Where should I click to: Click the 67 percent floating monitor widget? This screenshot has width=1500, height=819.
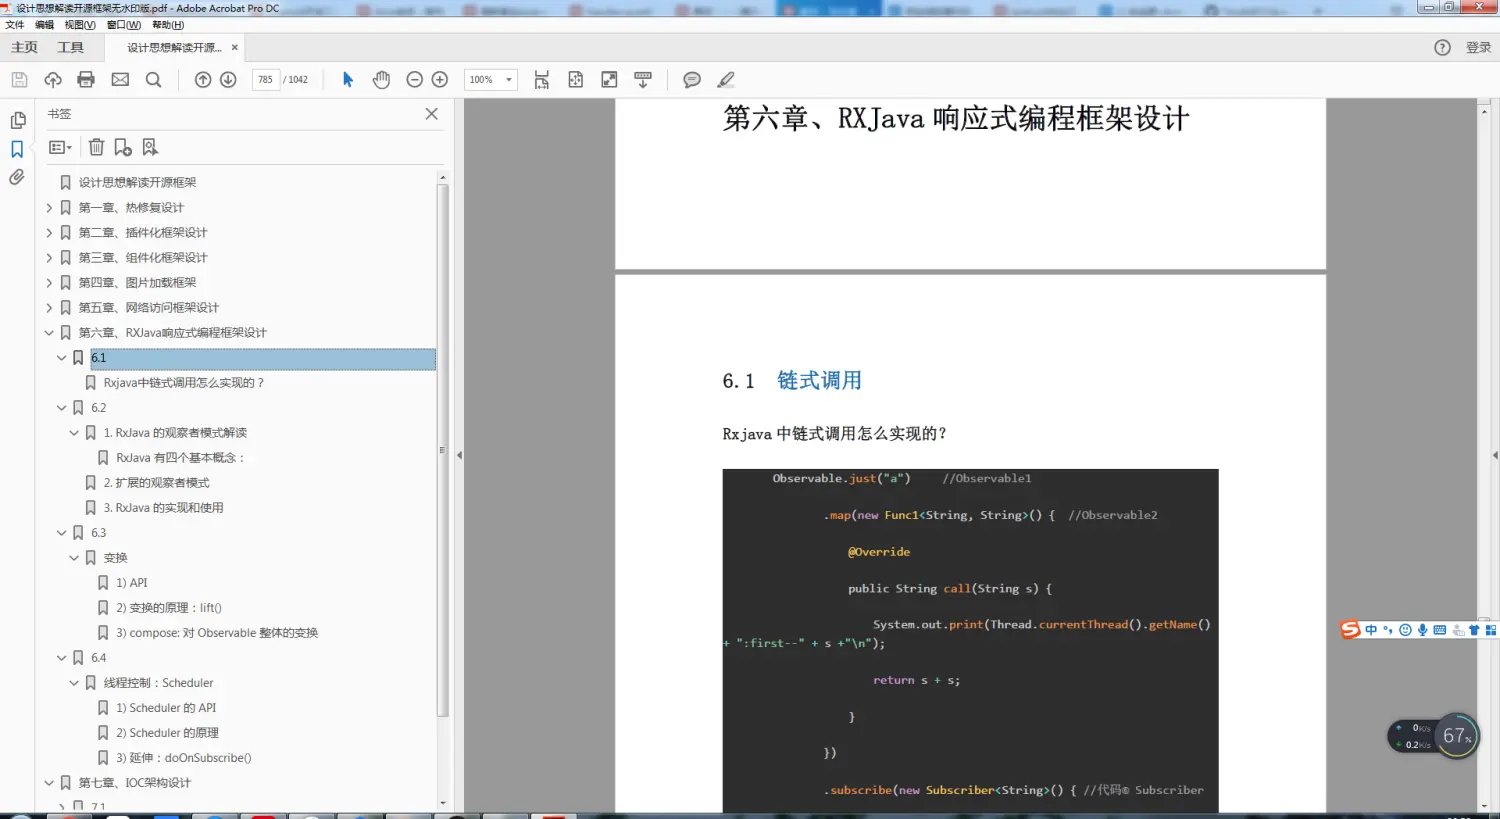click(x=1457, y=736)
